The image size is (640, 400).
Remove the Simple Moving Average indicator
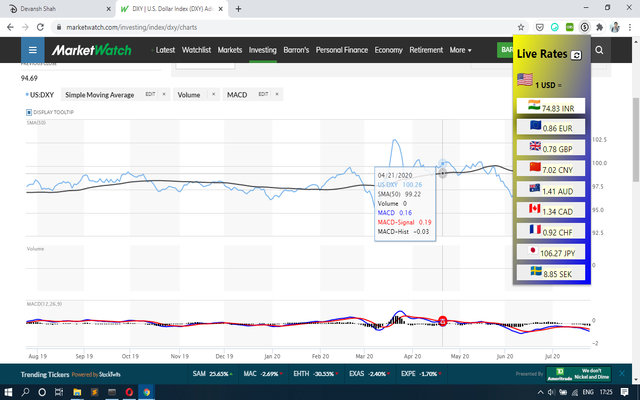[164, 94]
